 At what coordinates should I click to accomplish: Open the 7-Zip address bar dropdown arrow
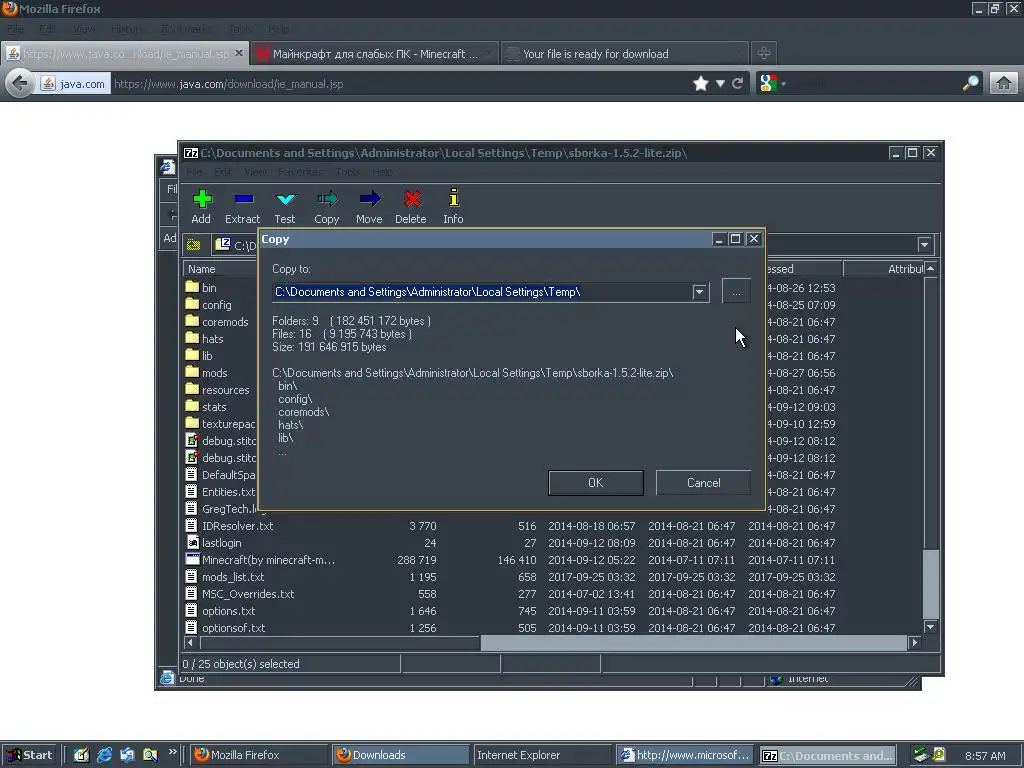[x=923, y=245]
